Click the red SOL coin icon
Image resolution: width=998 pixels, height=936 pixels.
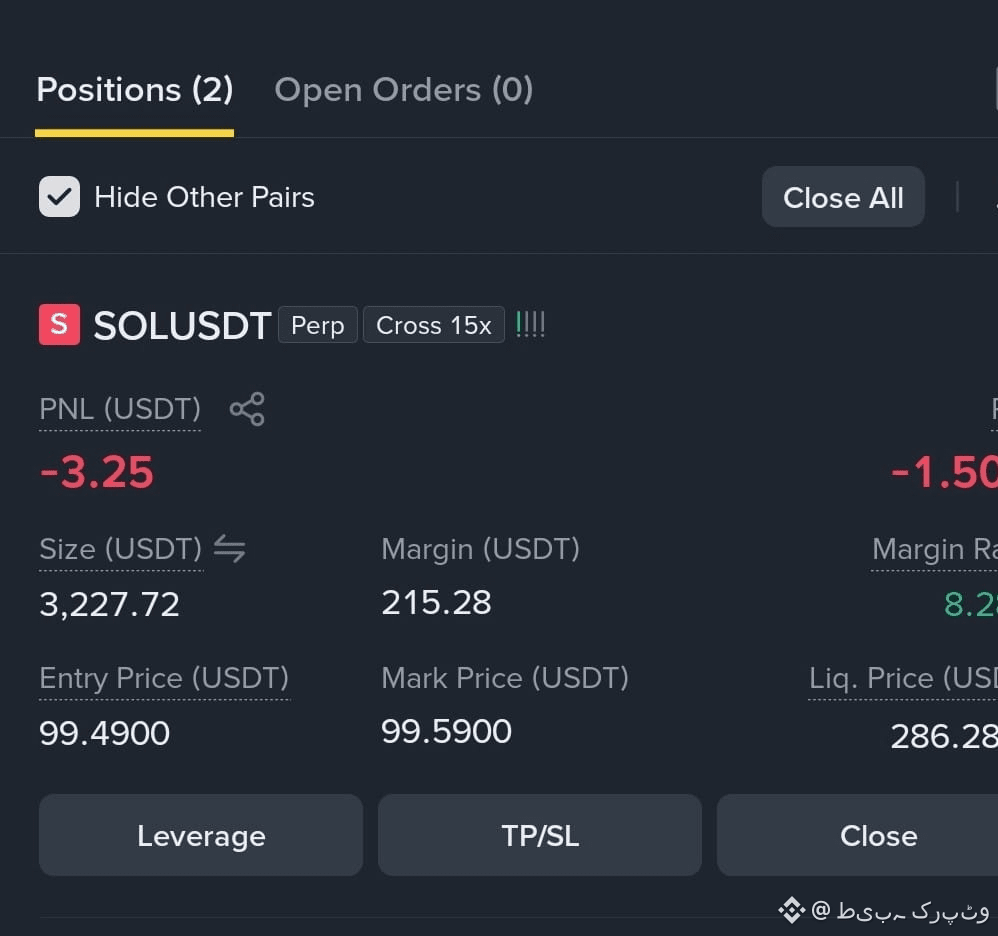pyautogui.click(x=59, y=325)
